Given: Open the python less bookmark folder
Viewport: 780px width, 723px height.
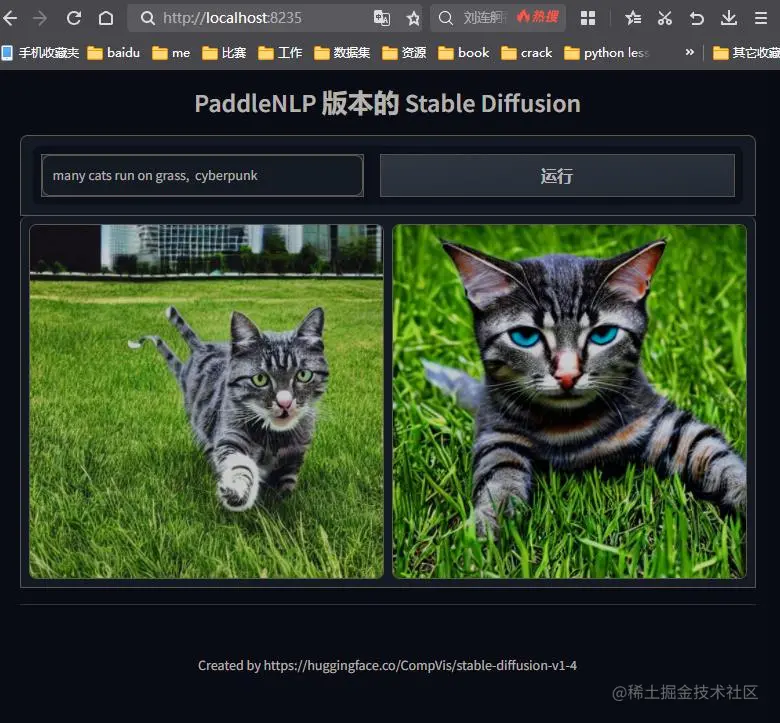Looking at the screenshot, I should [x=606, y=53].
